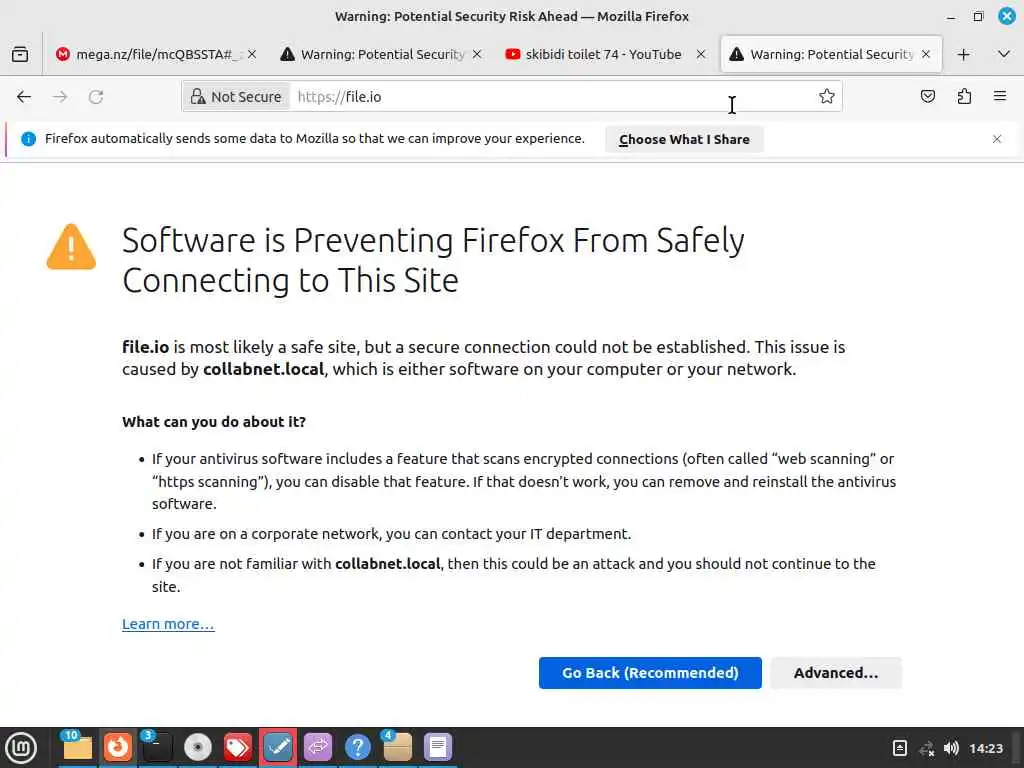Image resolution: width=1024 pixels, height=768 pixels.
Task: Open the Learn more… link
Action: point(168,624)
